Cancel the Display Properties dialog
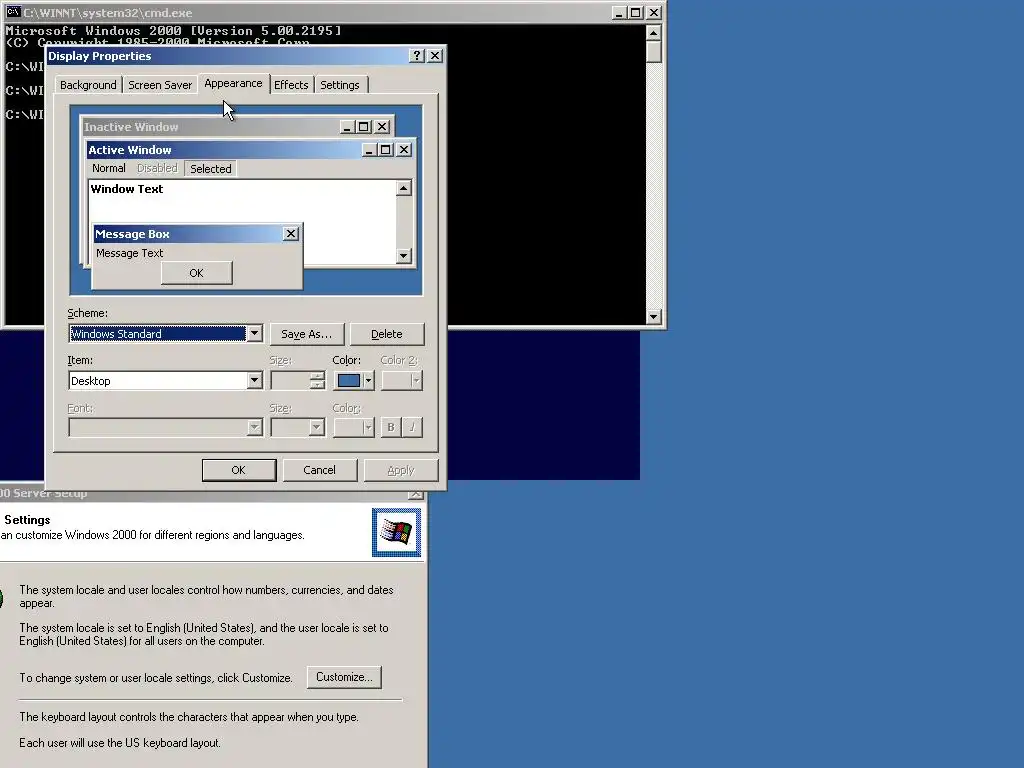 [319, 470]
